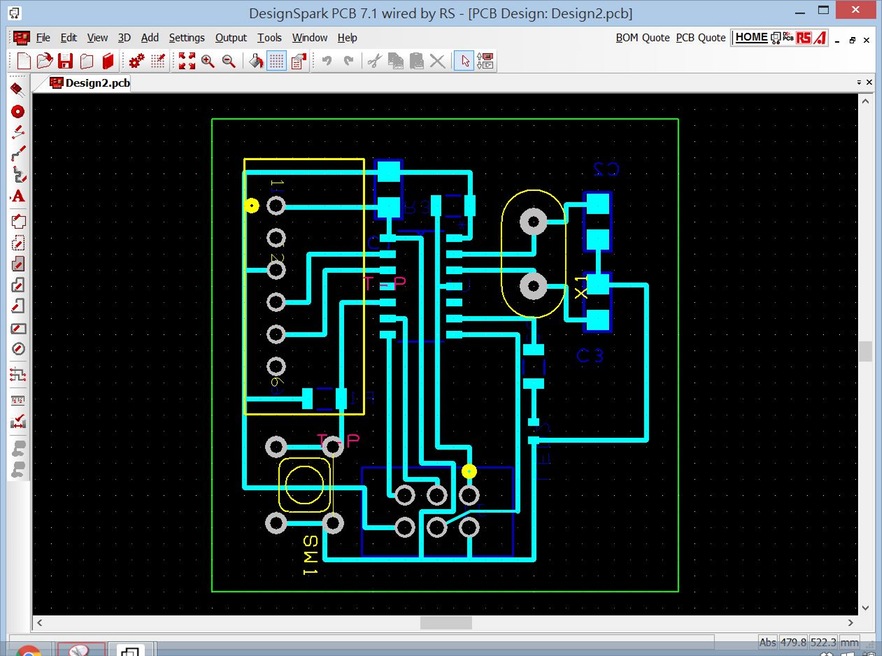
Task: Open the Settings menu
Action: pos(187,38)
